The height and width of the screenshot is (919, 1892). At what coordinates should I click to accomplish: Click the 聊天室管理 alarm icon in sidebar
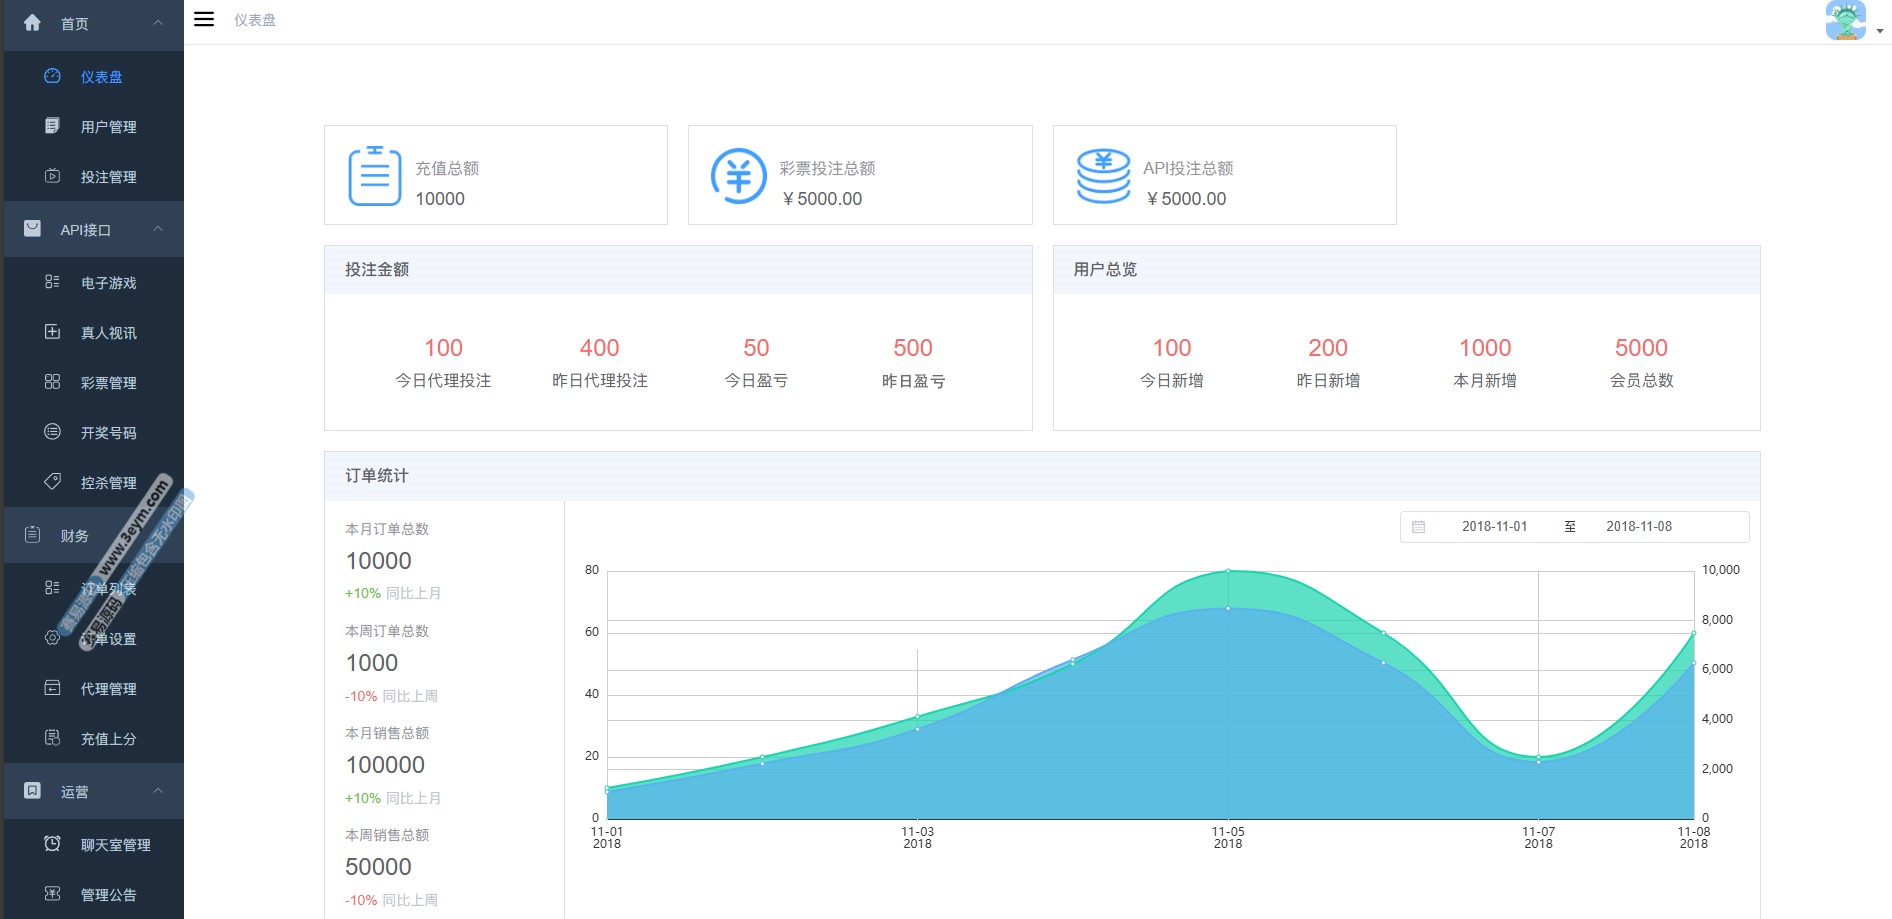click(x=53, y=844)
